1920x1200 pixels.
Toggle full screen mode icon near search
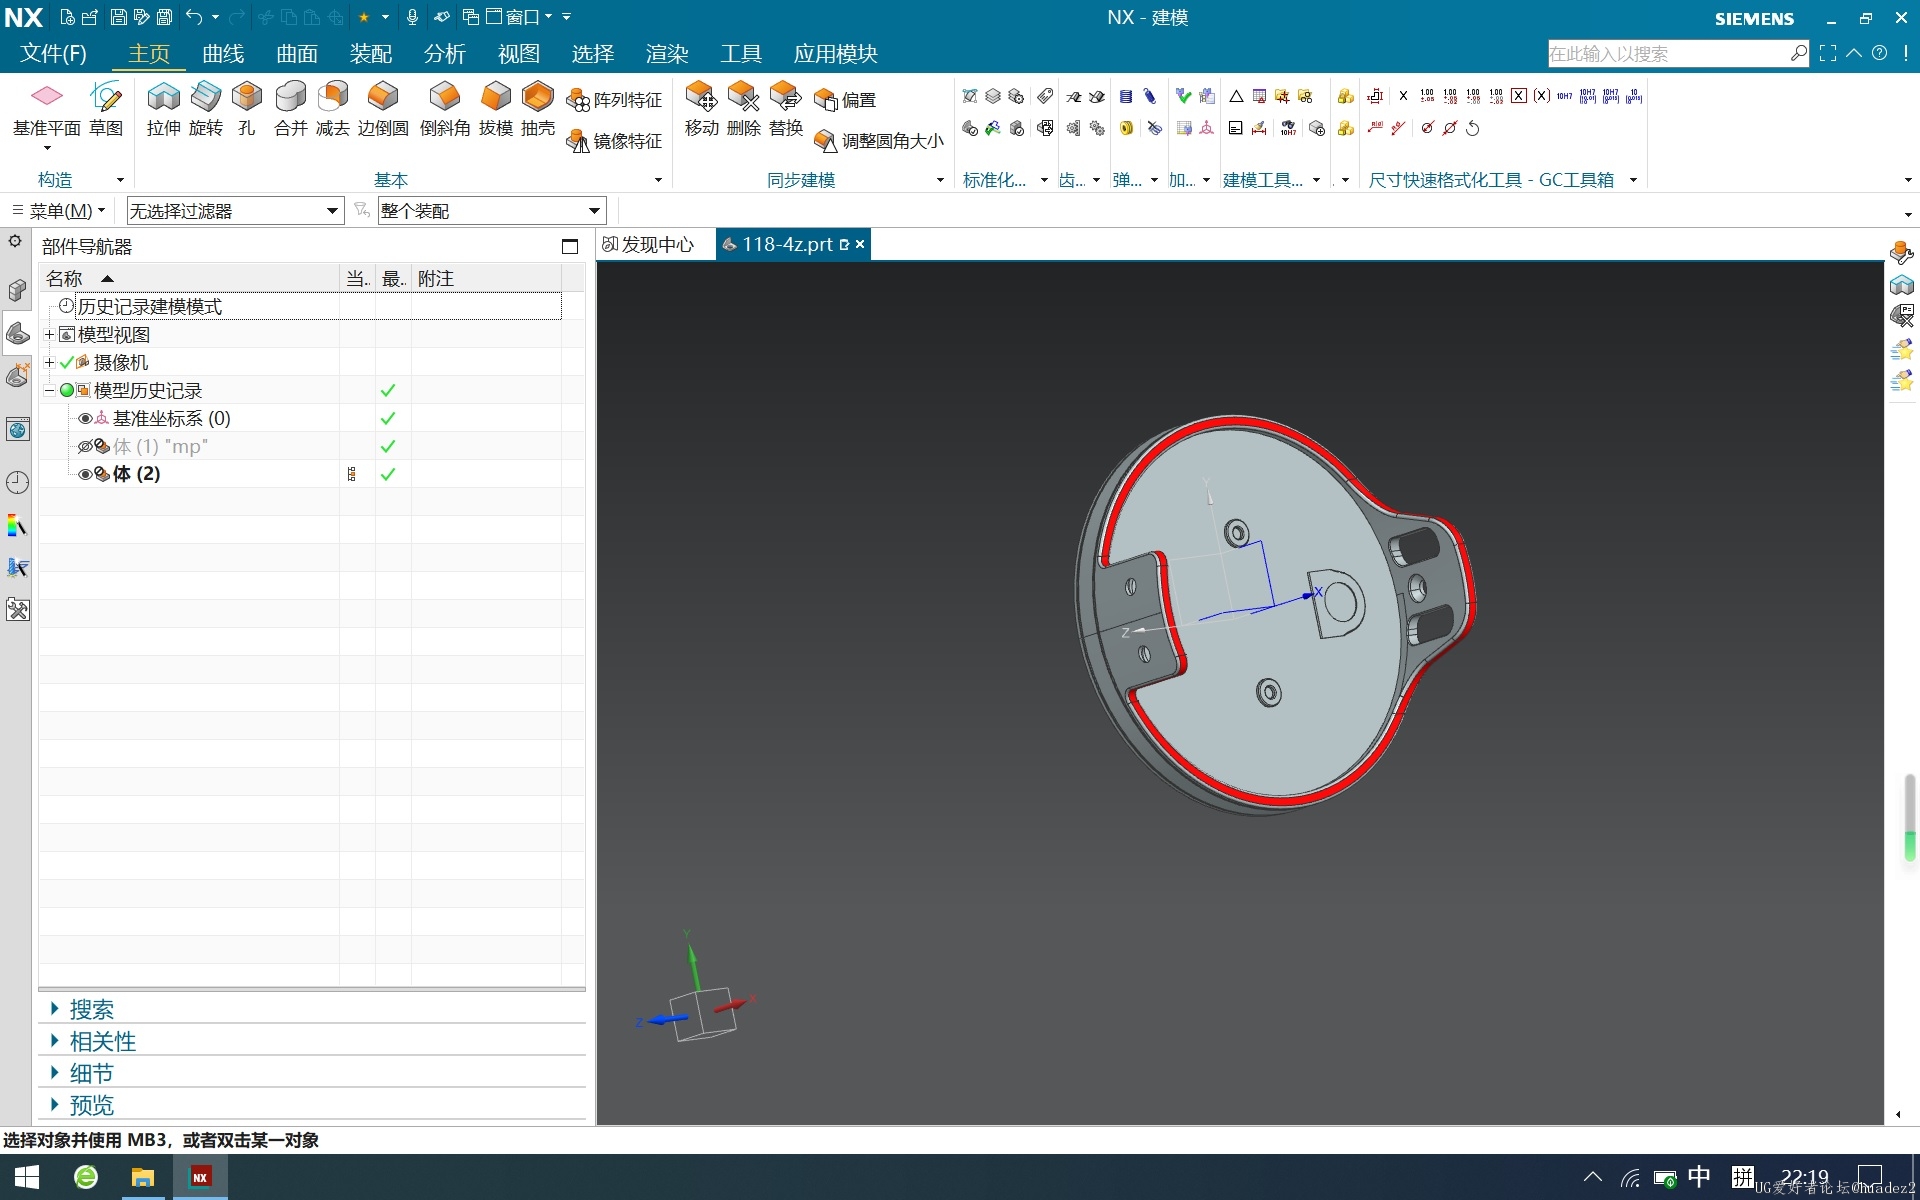[1828, 53]
